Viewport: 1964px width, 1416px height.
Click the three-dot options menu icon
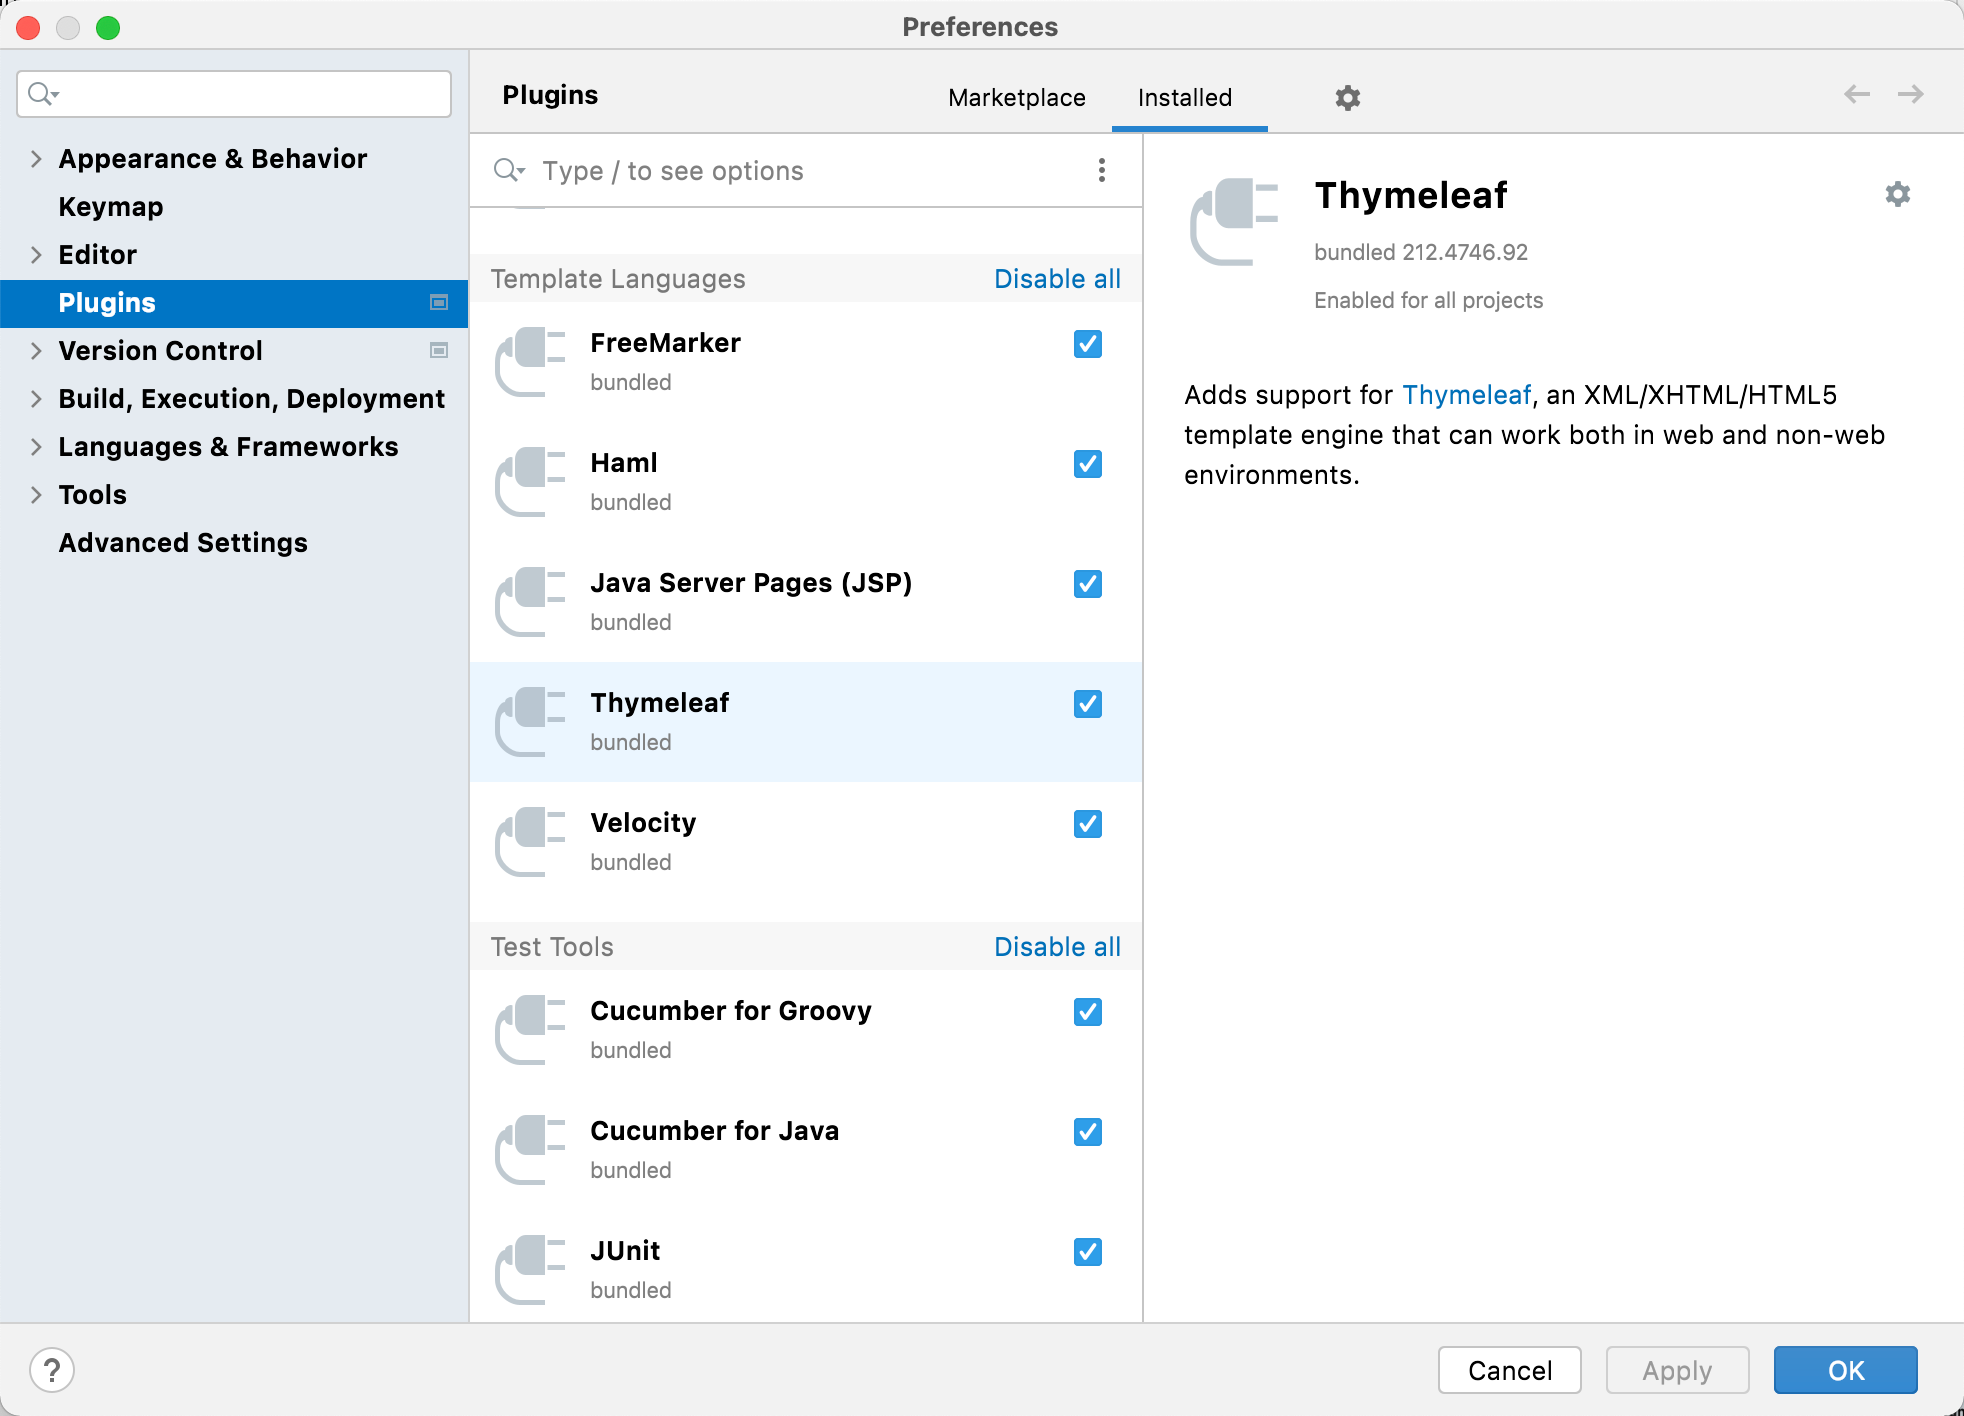1101,171
